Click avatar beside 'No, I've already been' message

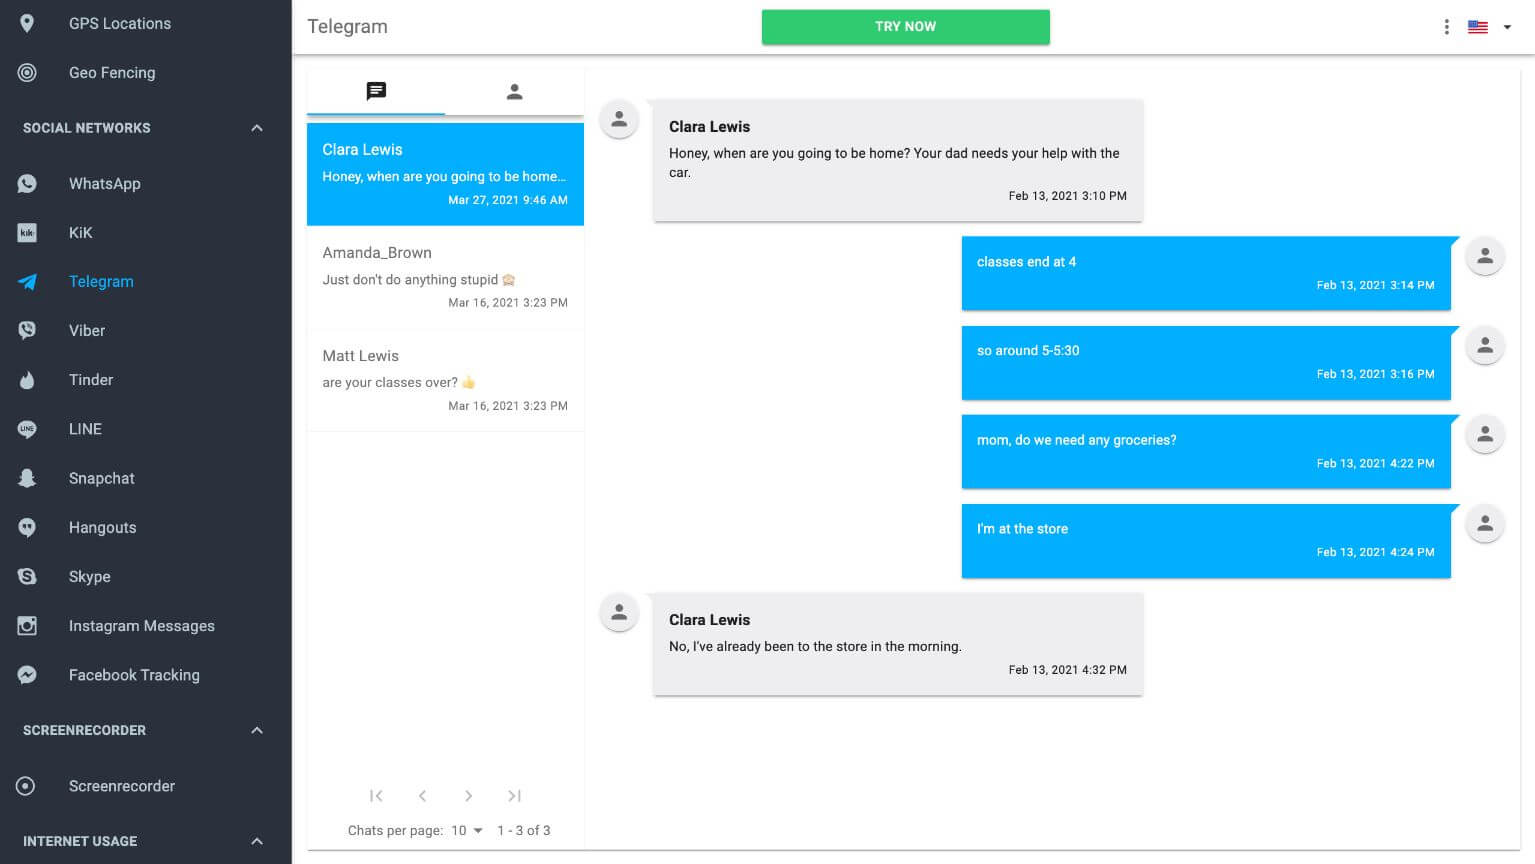pyautogui.click(x=619, y=612)
